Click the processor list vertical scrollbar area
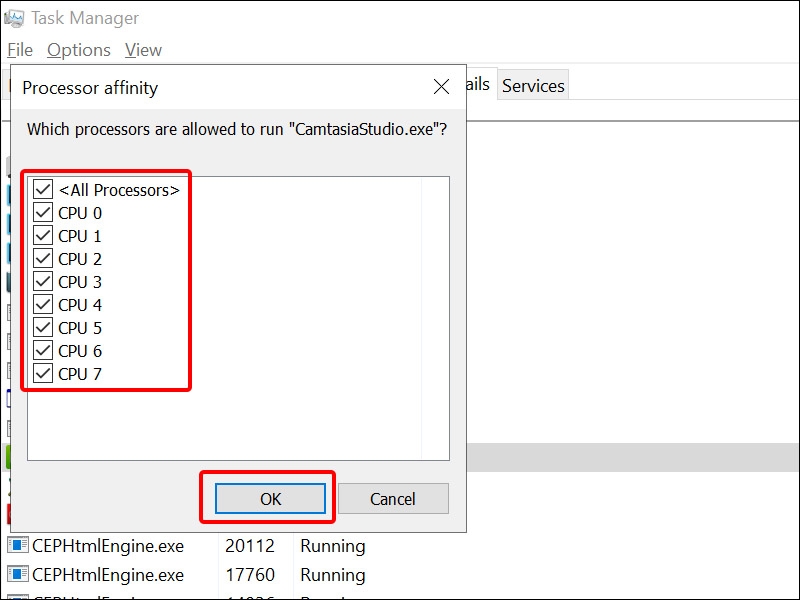The height and width of the screenshot is (600, 800). [435, 318]
